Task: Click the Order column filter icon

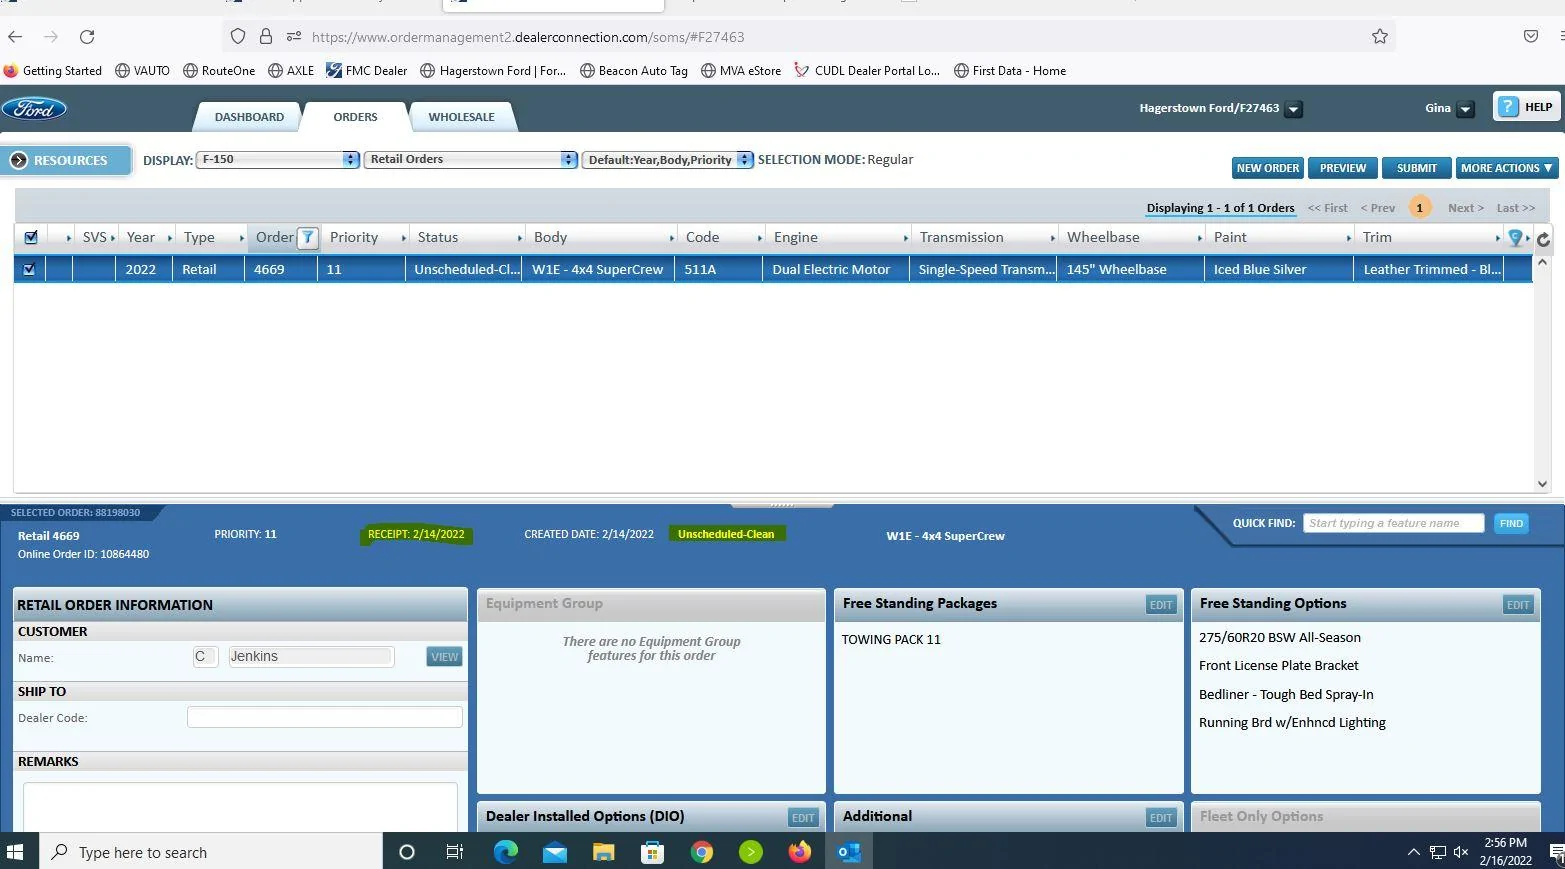Action: click(x=308, y=238)
